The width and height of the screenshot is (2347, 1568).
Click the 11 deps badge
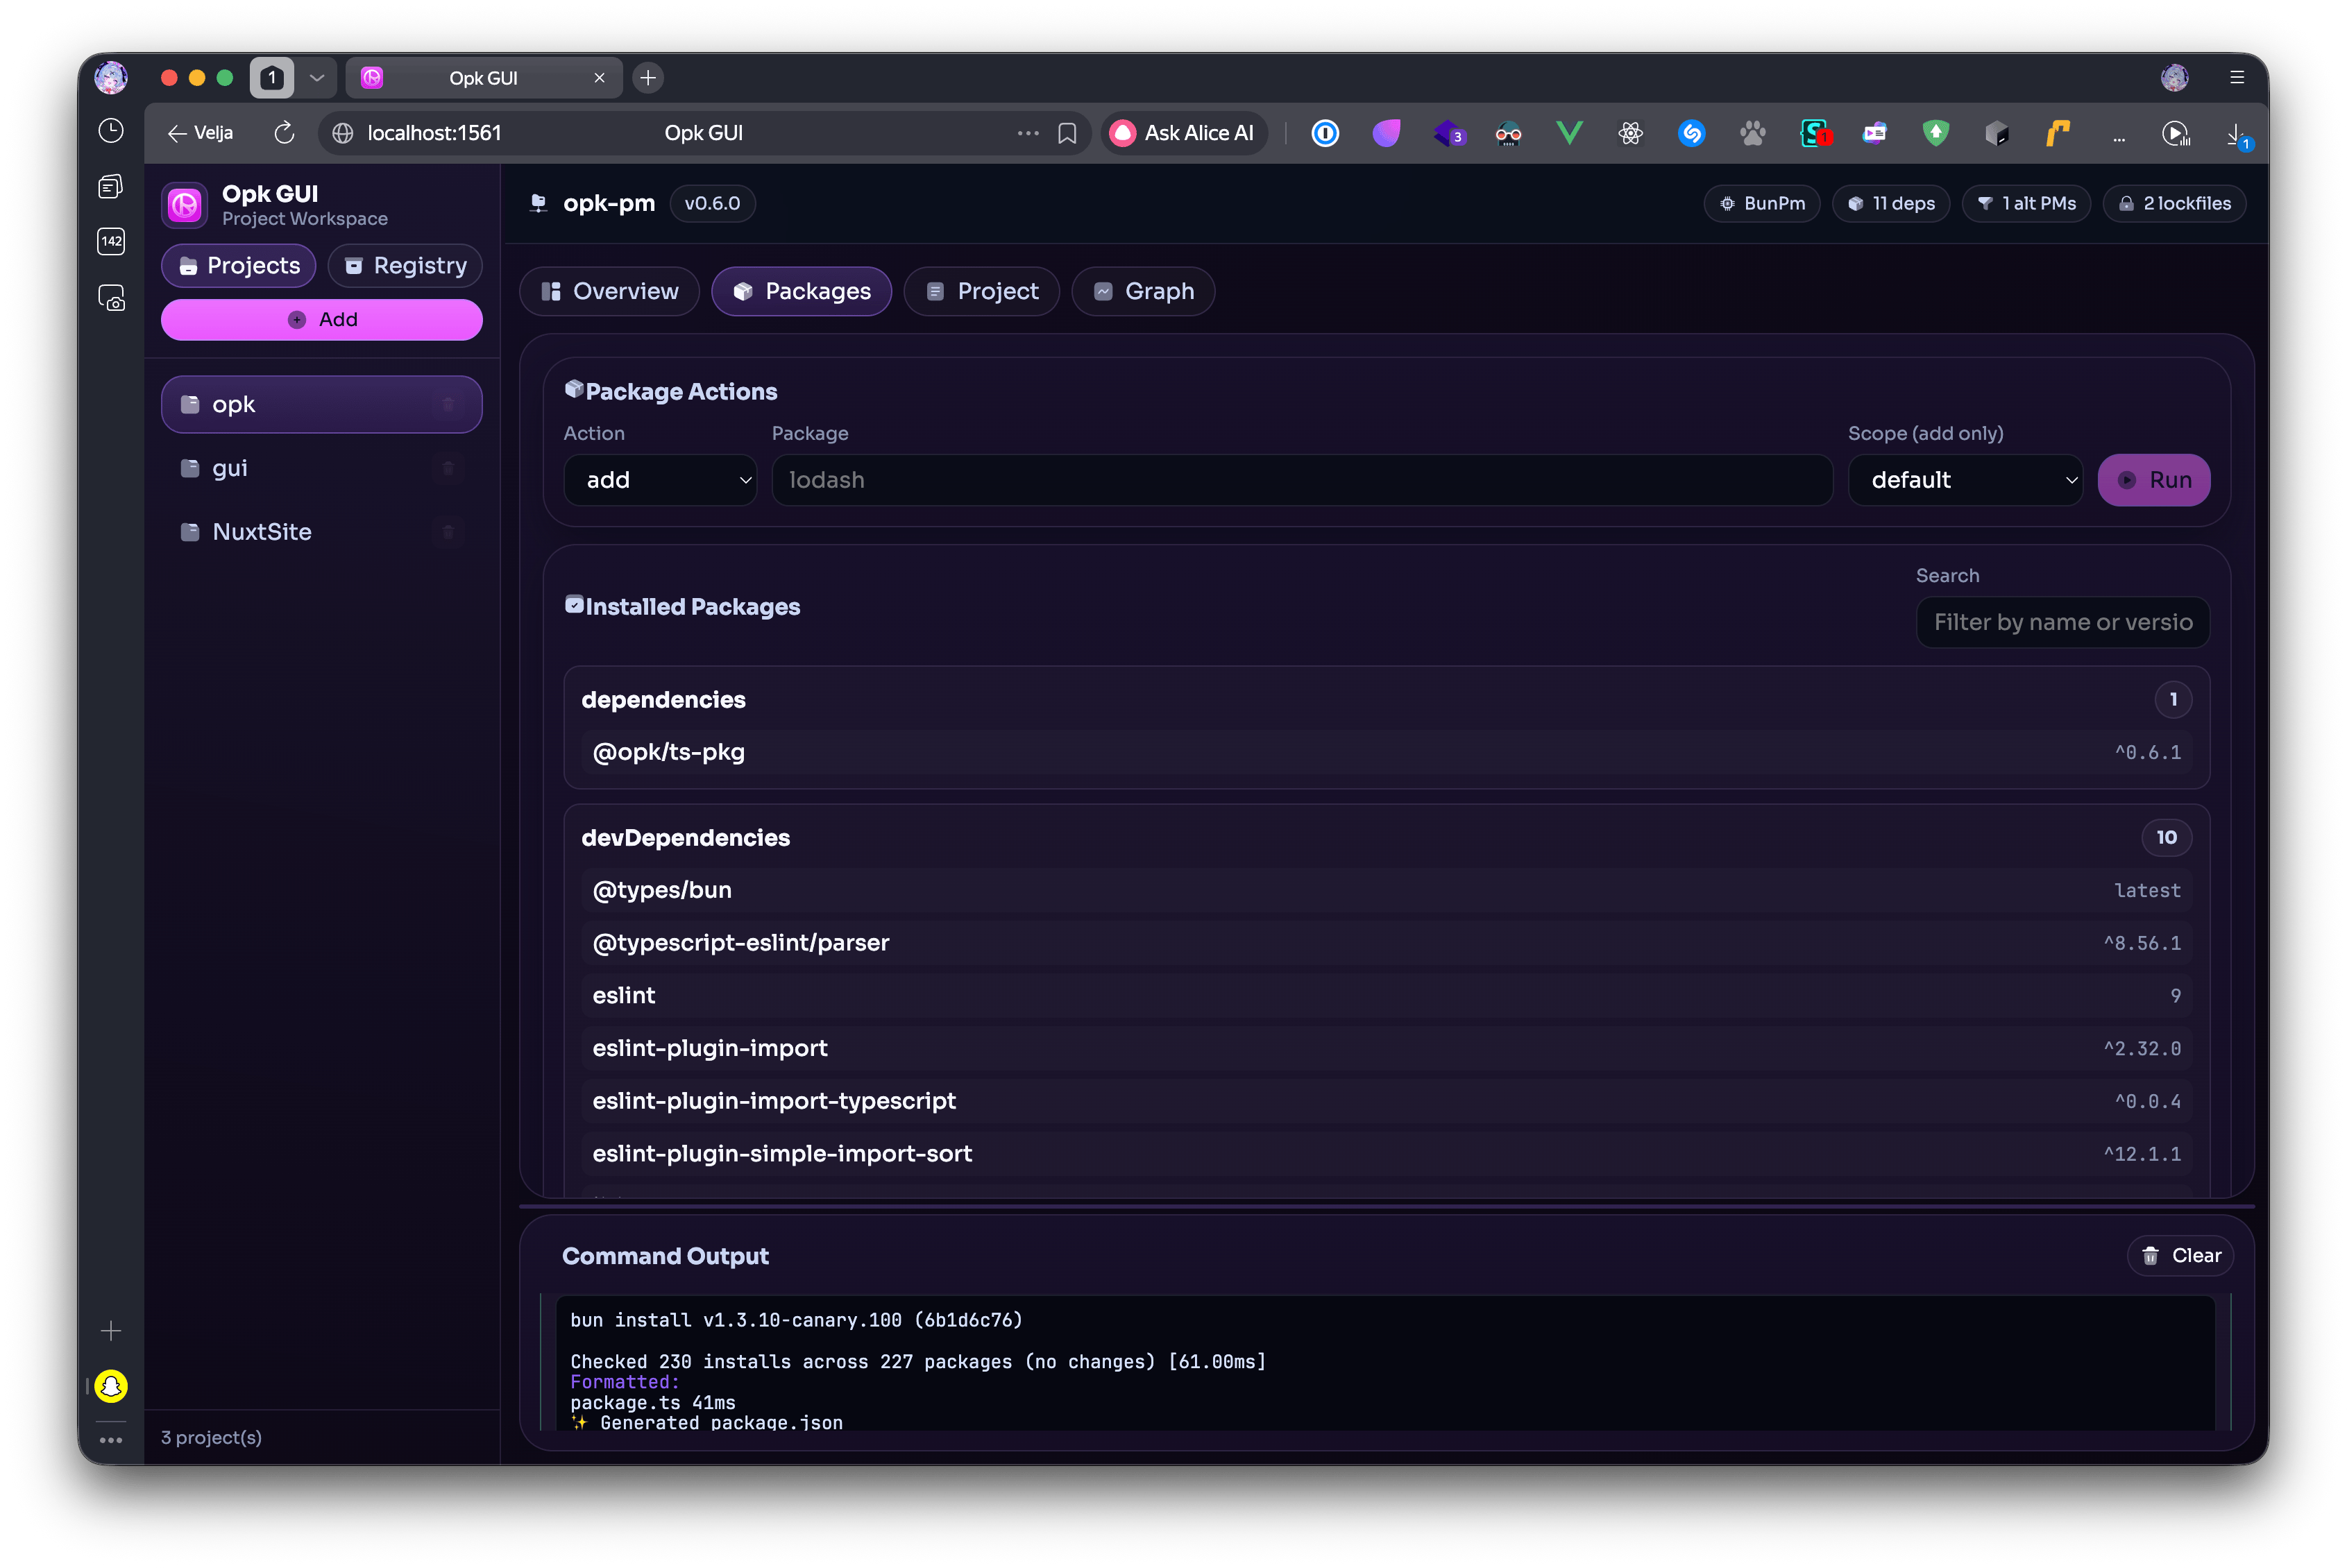[x=1891, y=203]
